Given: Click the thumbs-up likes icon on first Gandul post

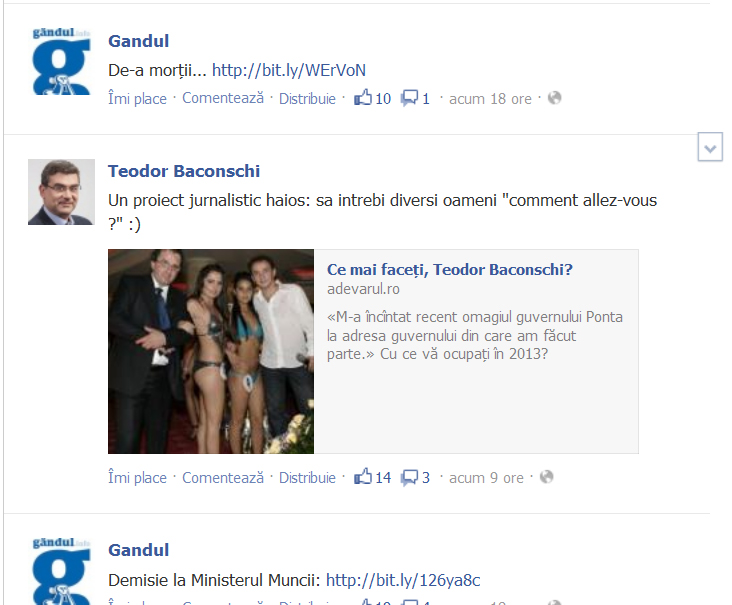Looking at the screenshot, I should click(363, 98).
